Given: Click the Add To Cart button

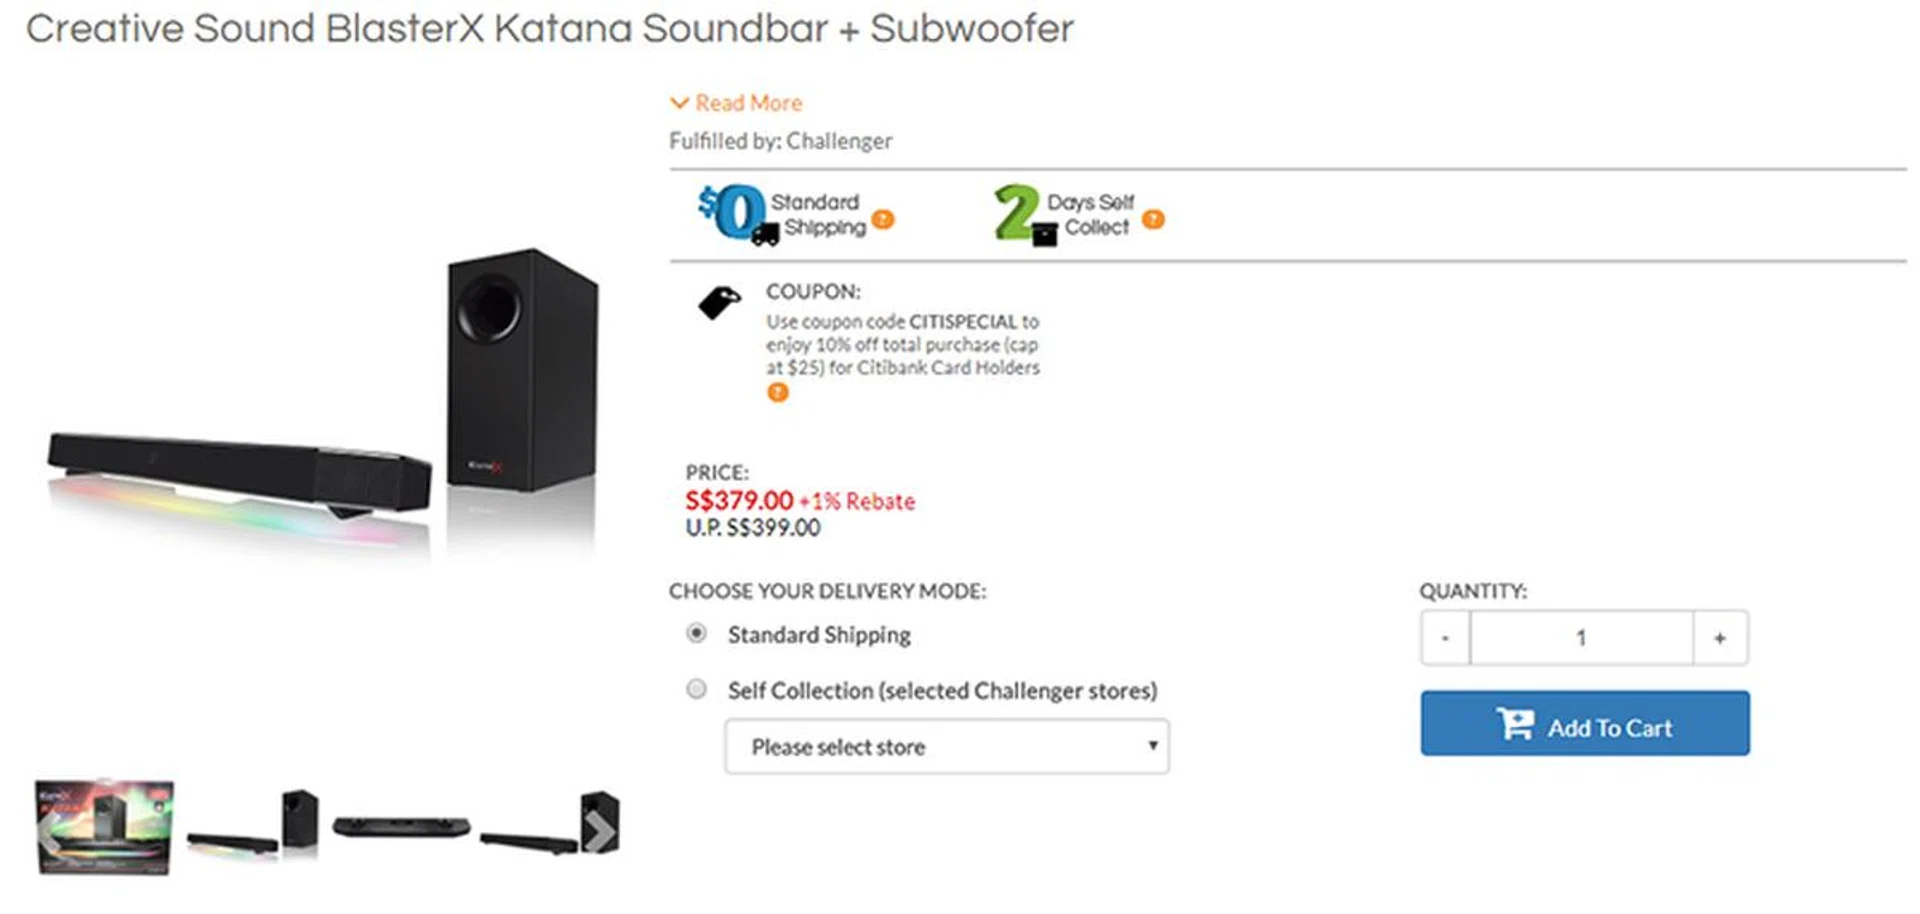Looking at the screenshot, I should (1584, 724).
